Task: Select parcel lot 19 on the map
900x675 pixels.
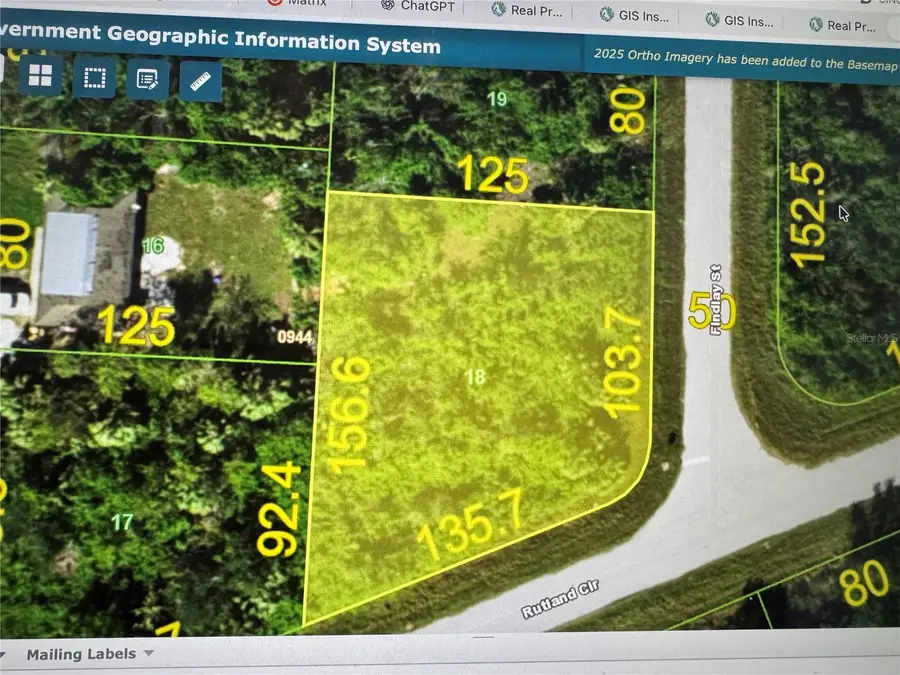Action: [496, 99]
